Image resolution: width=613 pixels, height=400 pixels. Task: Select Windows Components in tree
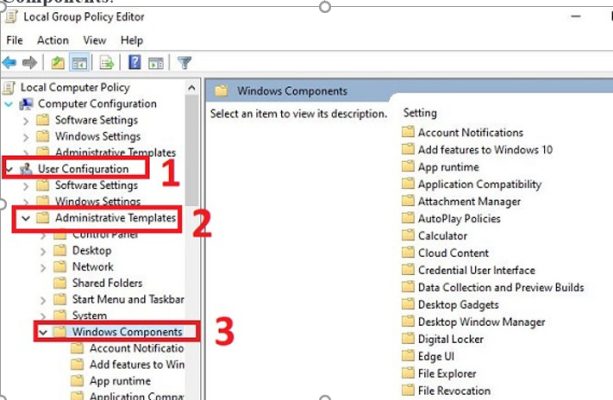[x=127, y=332]
